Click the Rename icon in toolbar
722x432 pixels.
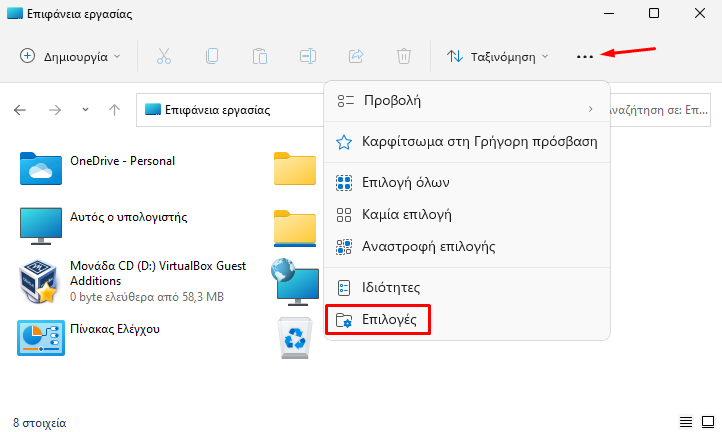click(x=308, y=56)
